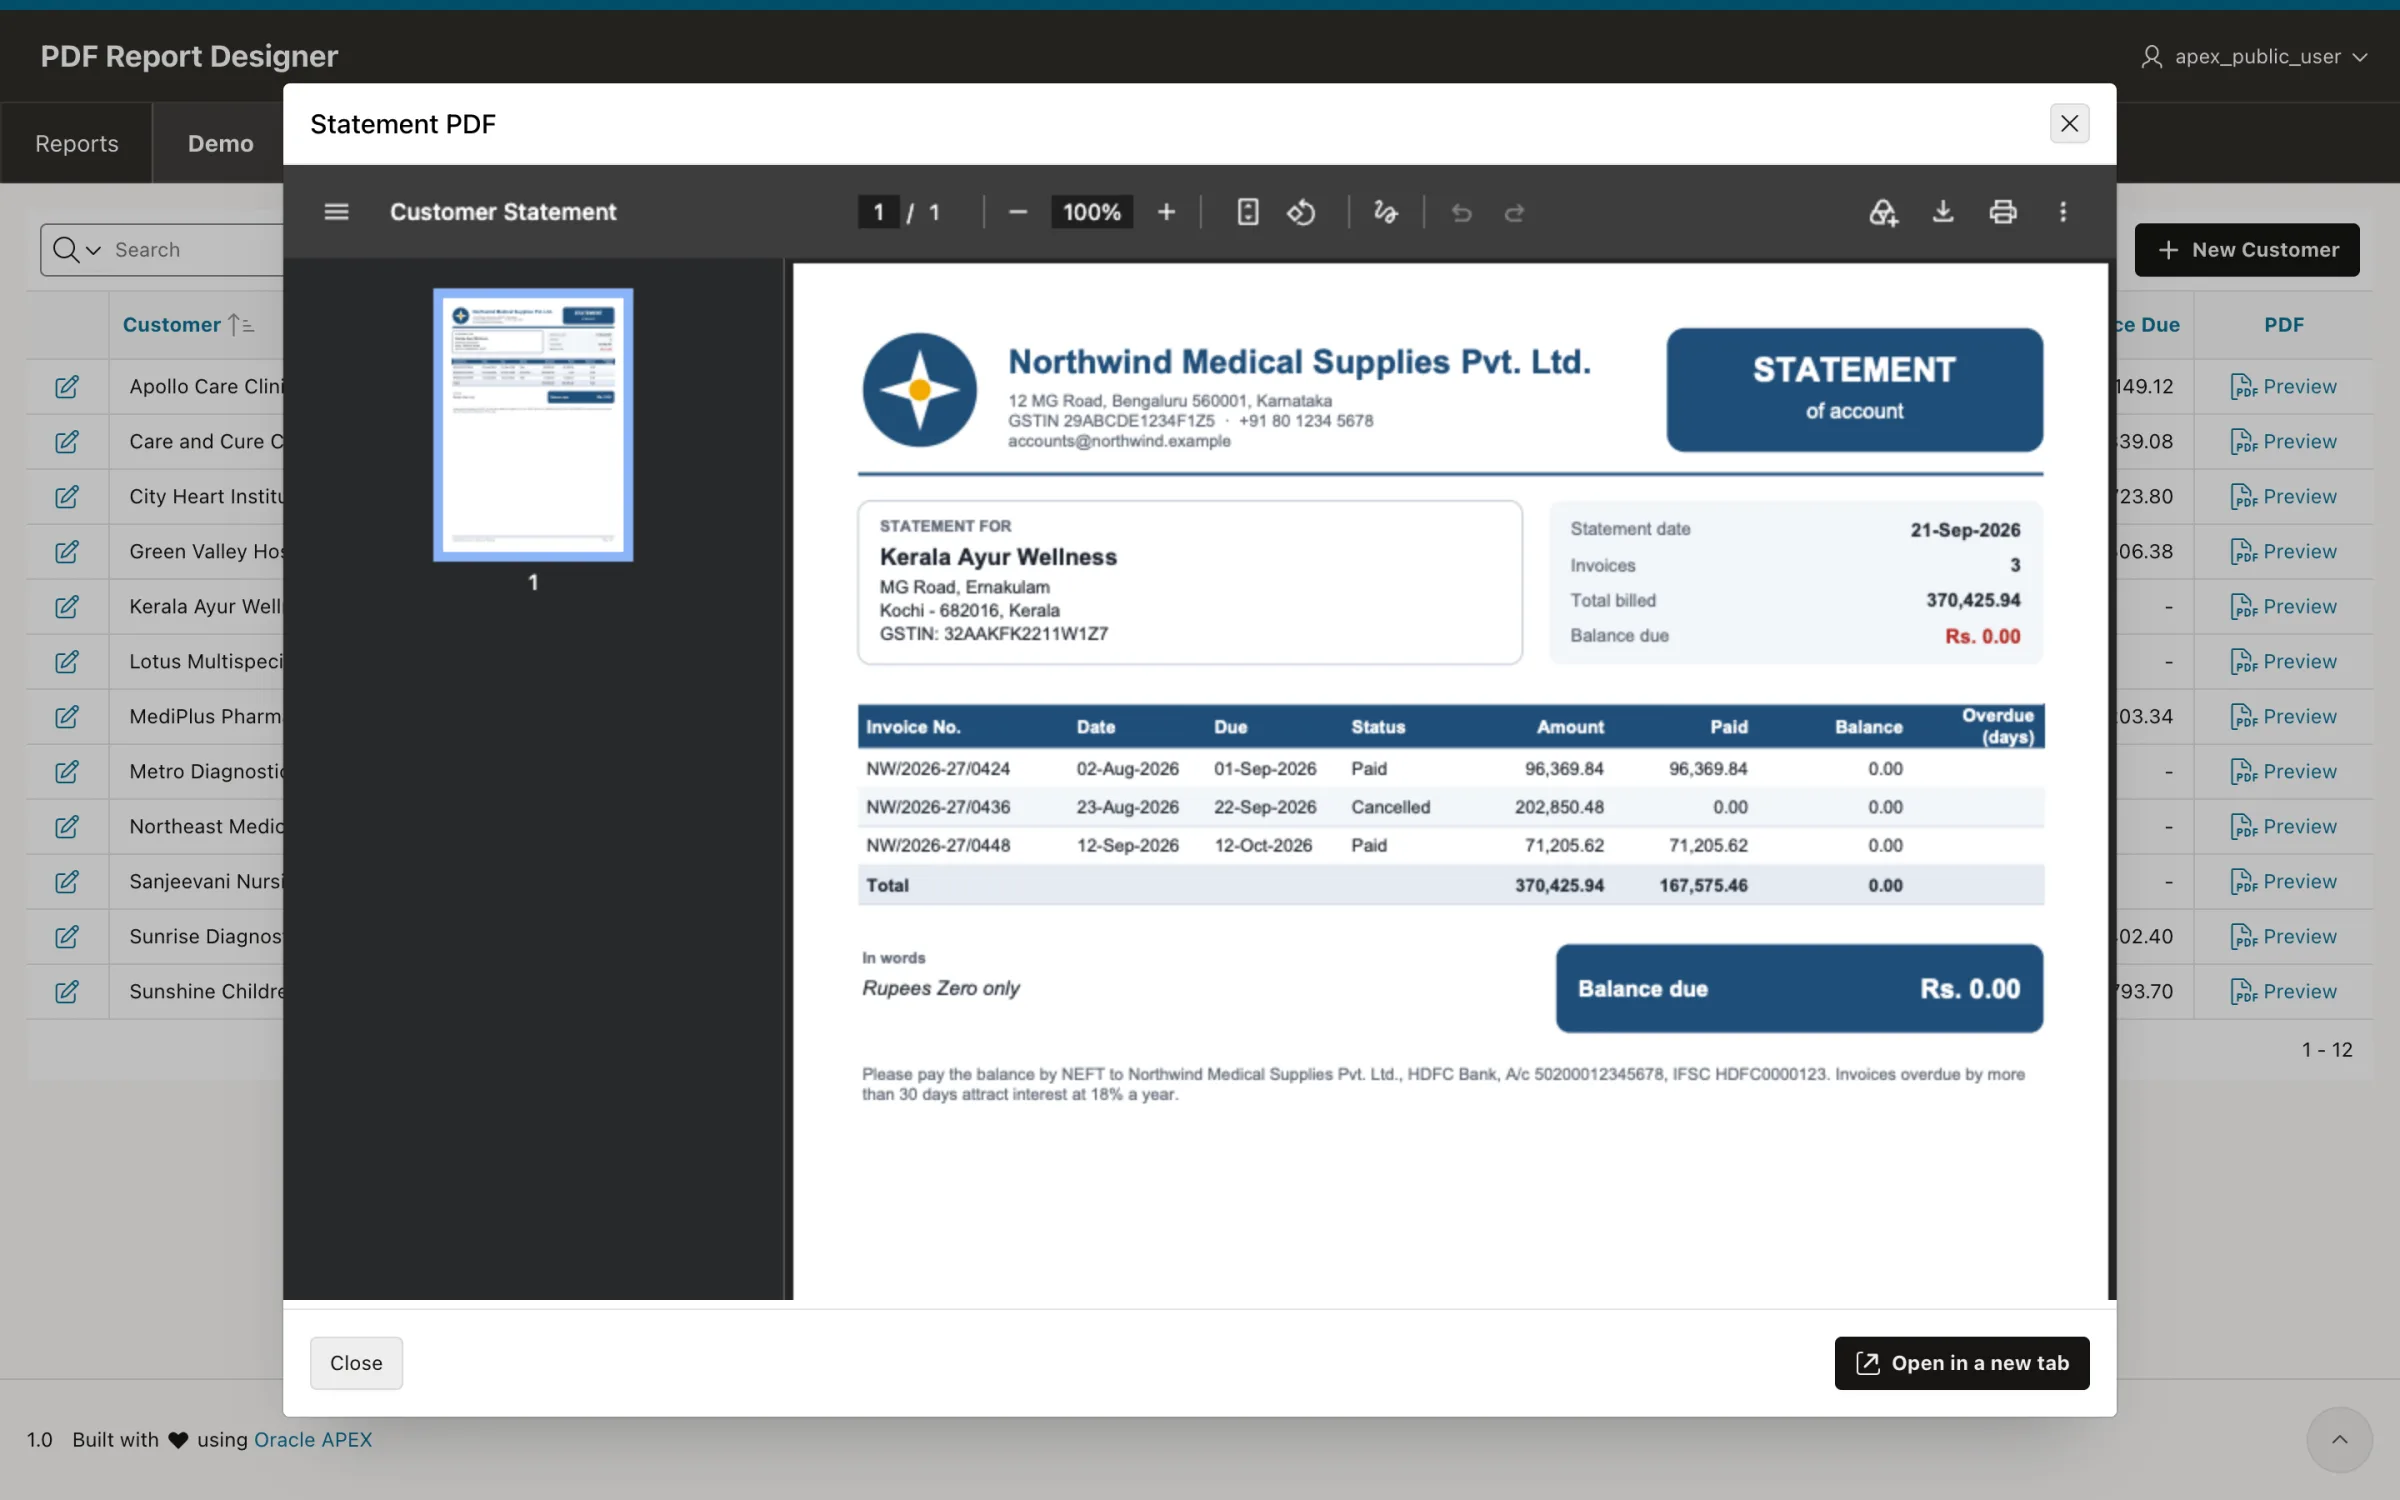
Task: Edit the Kerala Ayur Wellness row
Action: pyautogui.click(x=67, y=607)
